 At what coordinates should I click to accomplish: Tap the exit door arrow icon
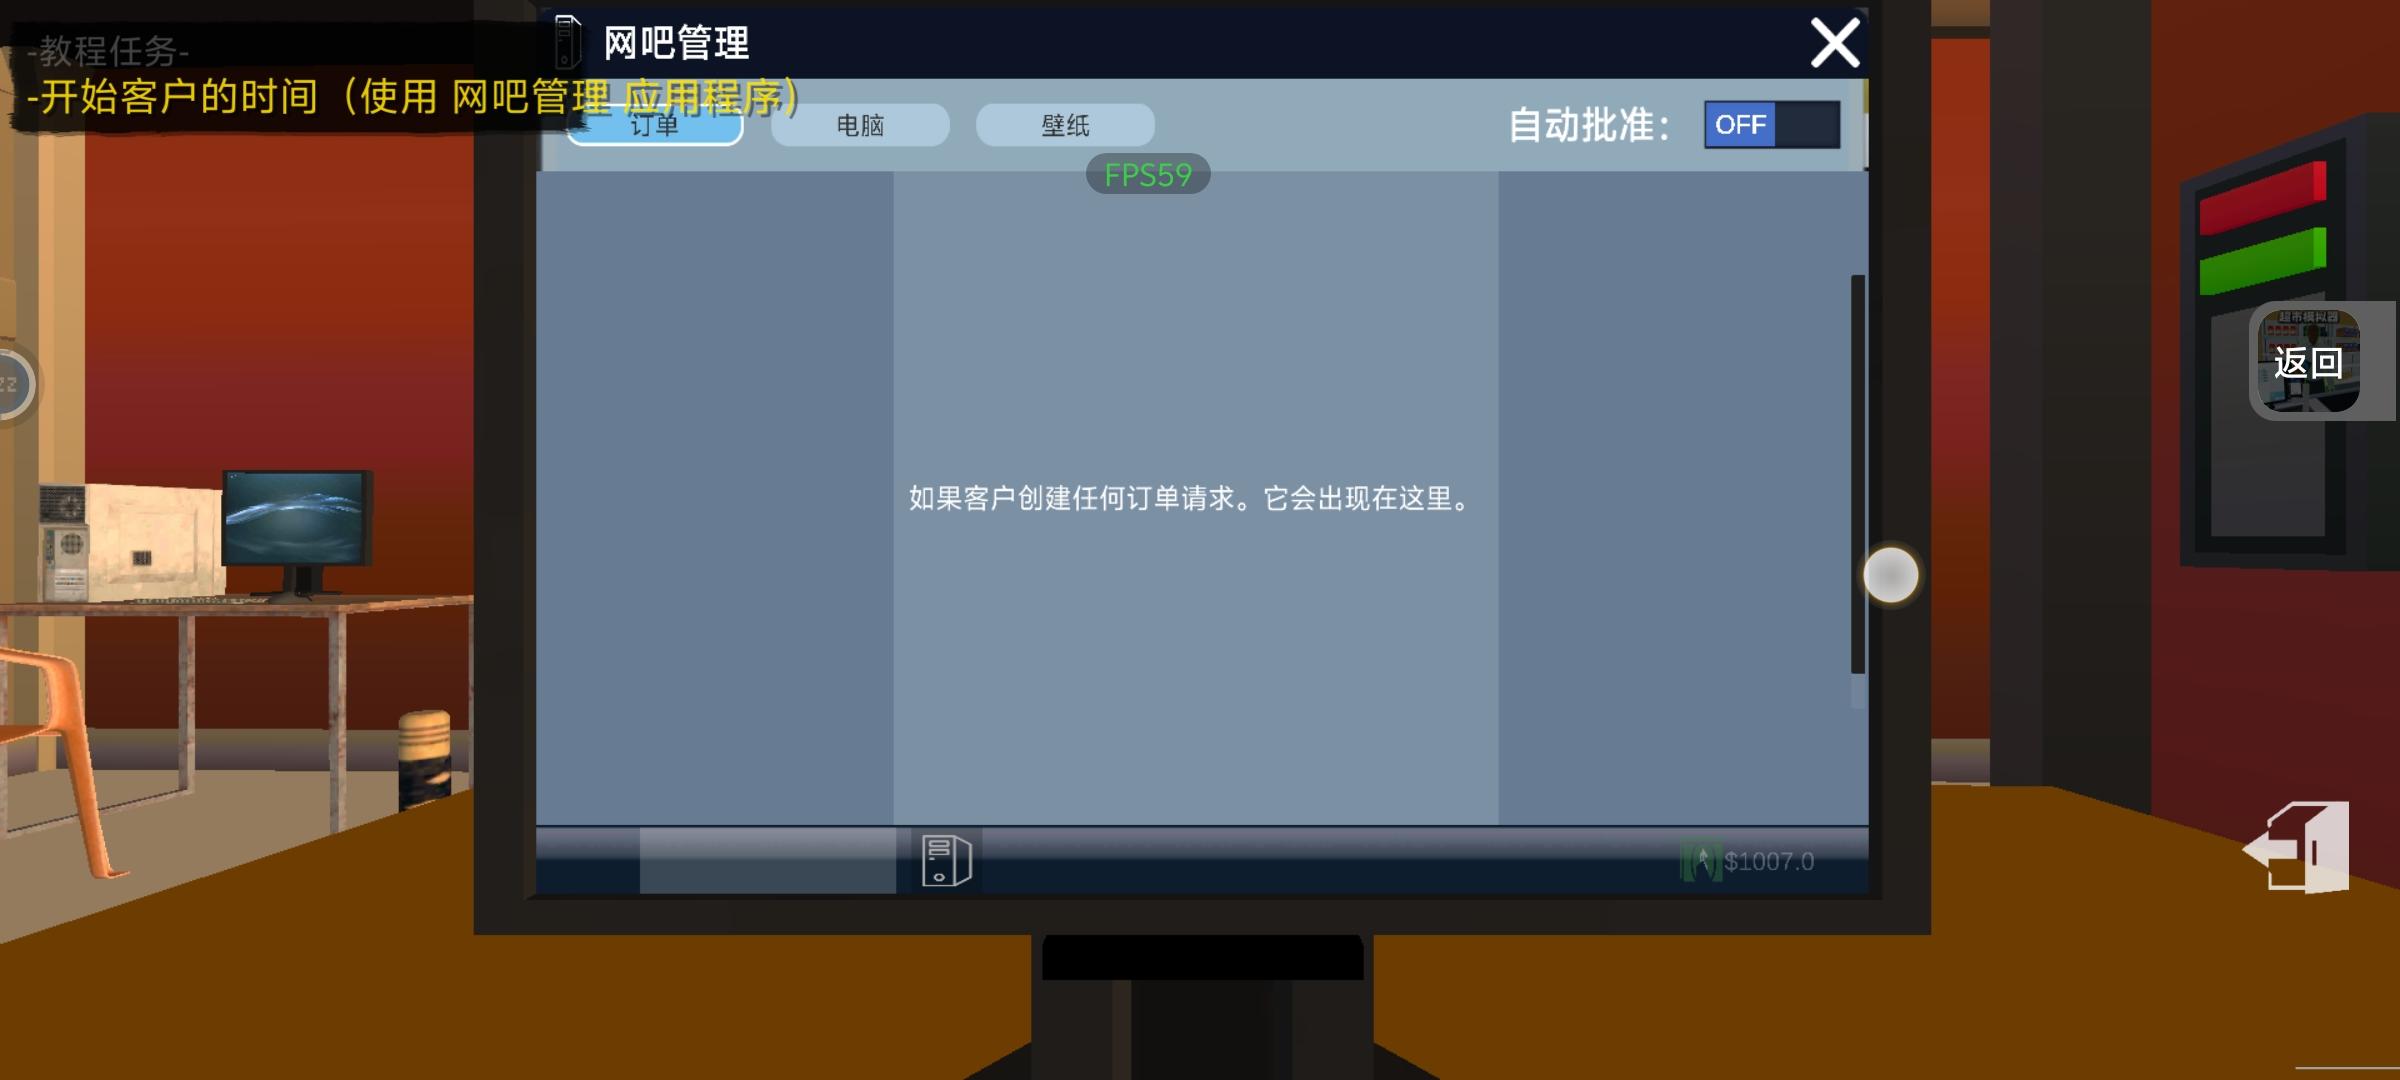pos(2297,847)
